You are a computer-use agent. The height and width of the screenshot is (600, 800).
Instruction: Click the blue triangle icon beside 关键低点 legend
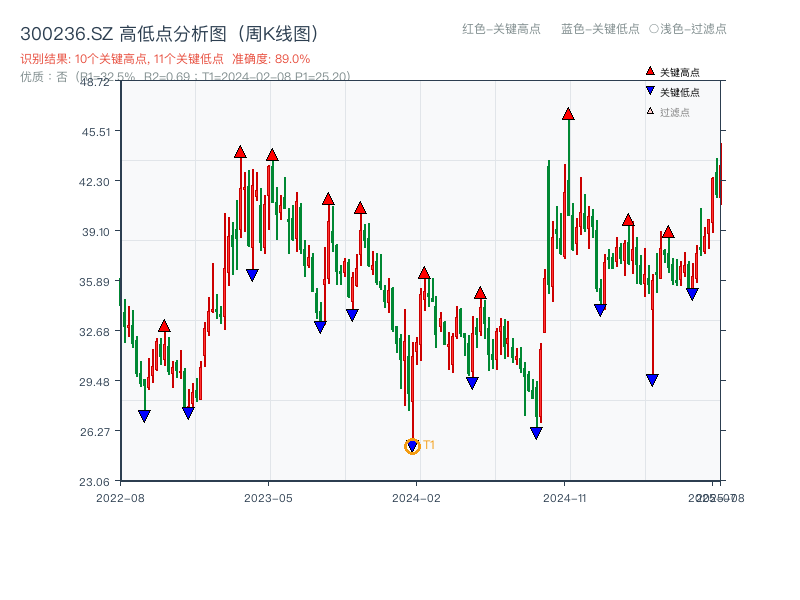click(650, 91)
